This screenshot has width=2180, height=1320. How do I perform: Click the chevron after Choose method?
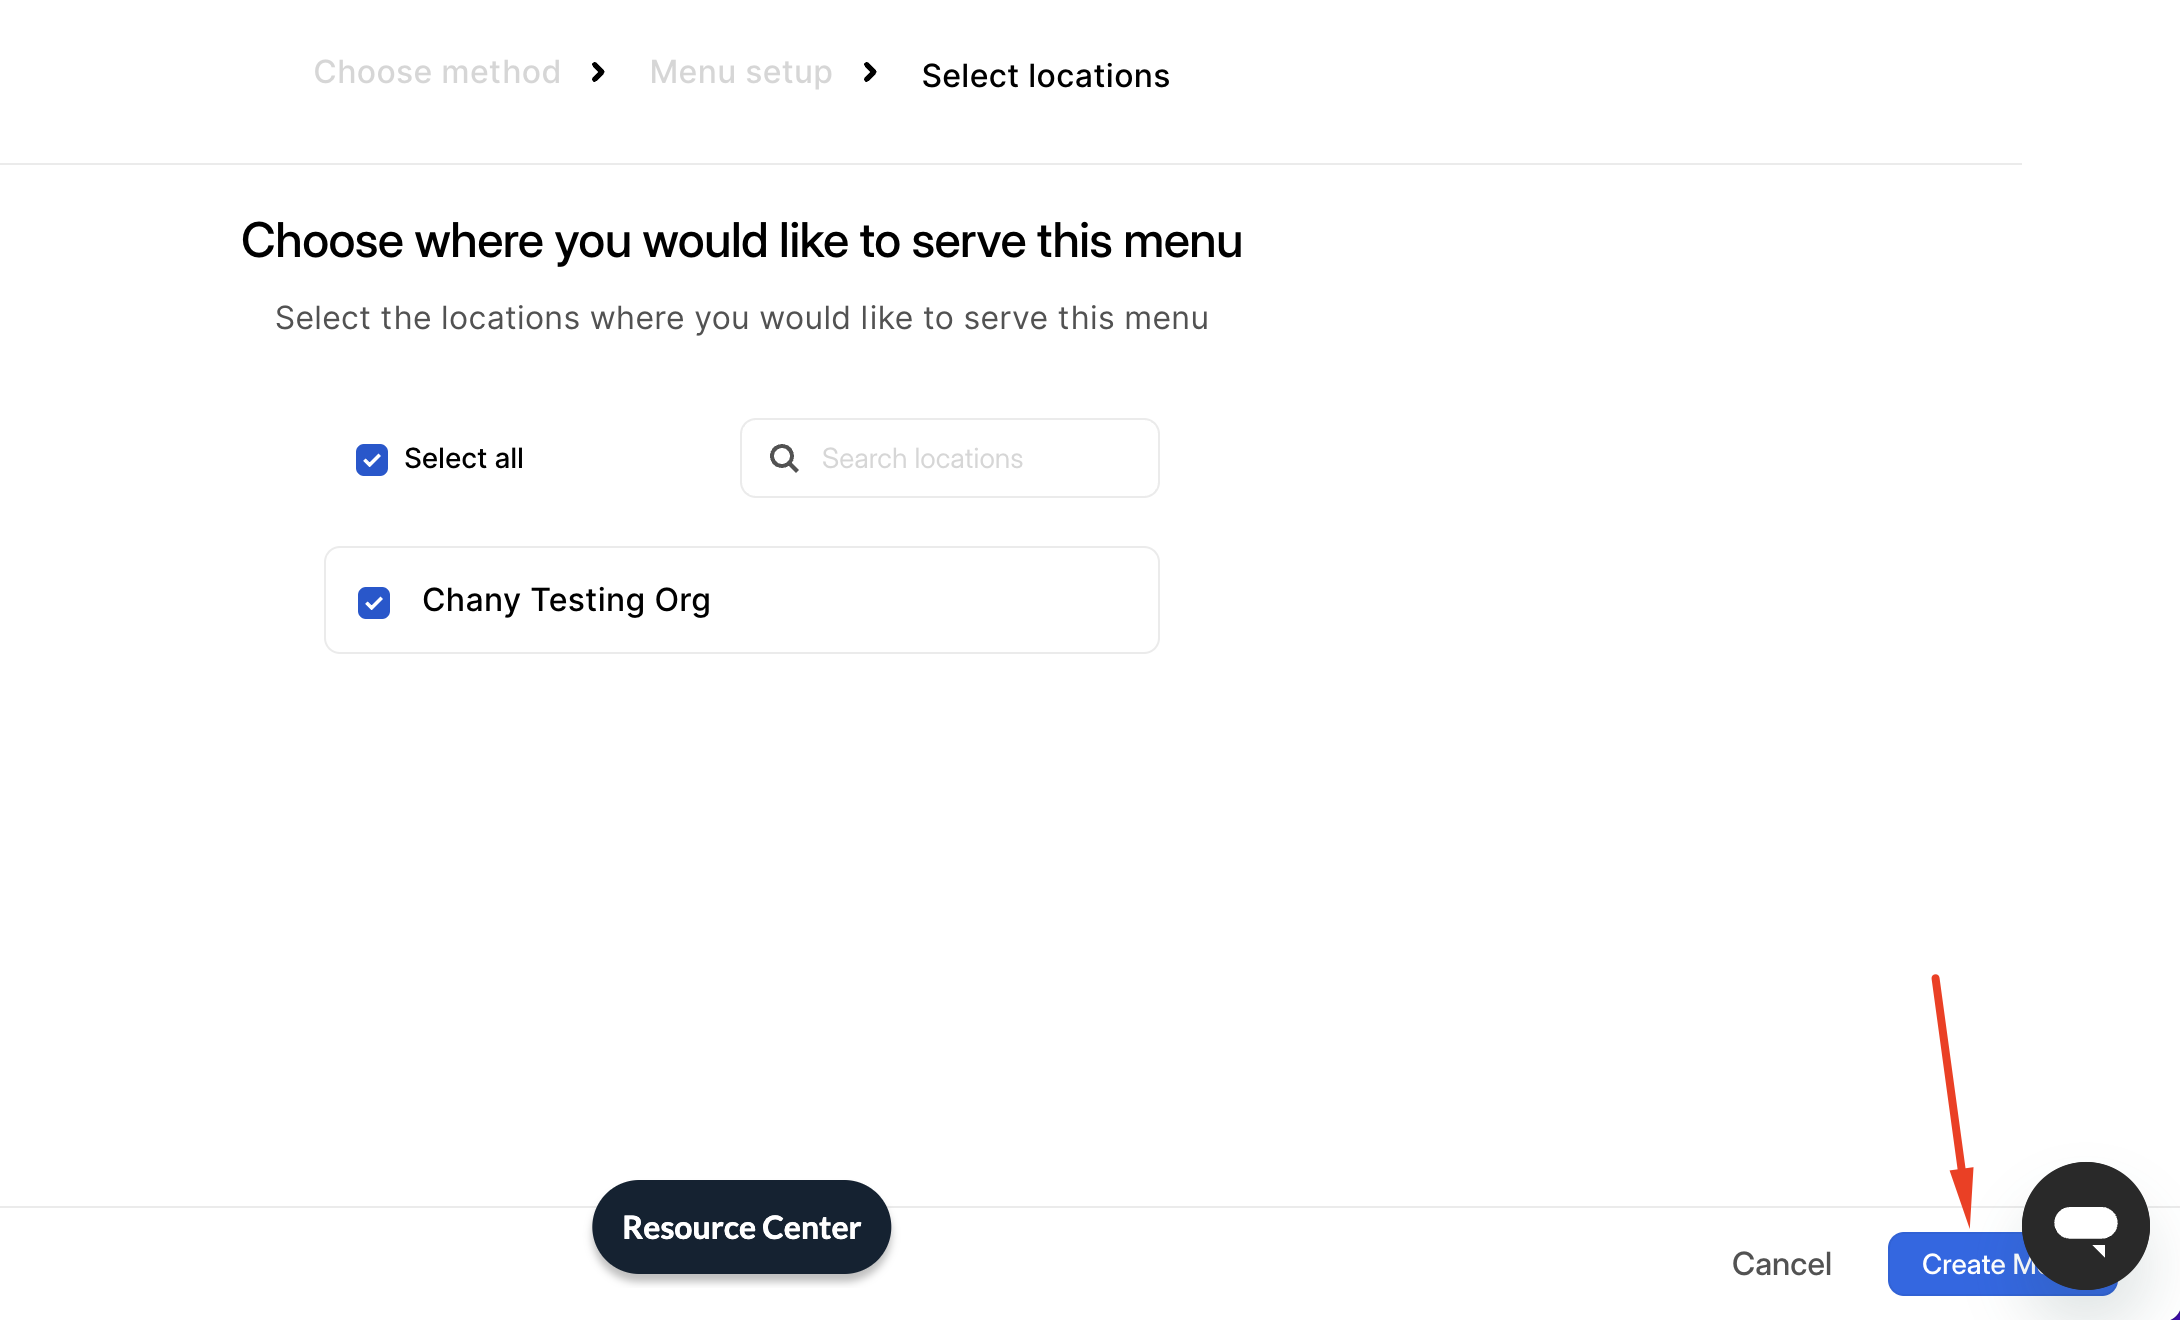tap(598, 72)
